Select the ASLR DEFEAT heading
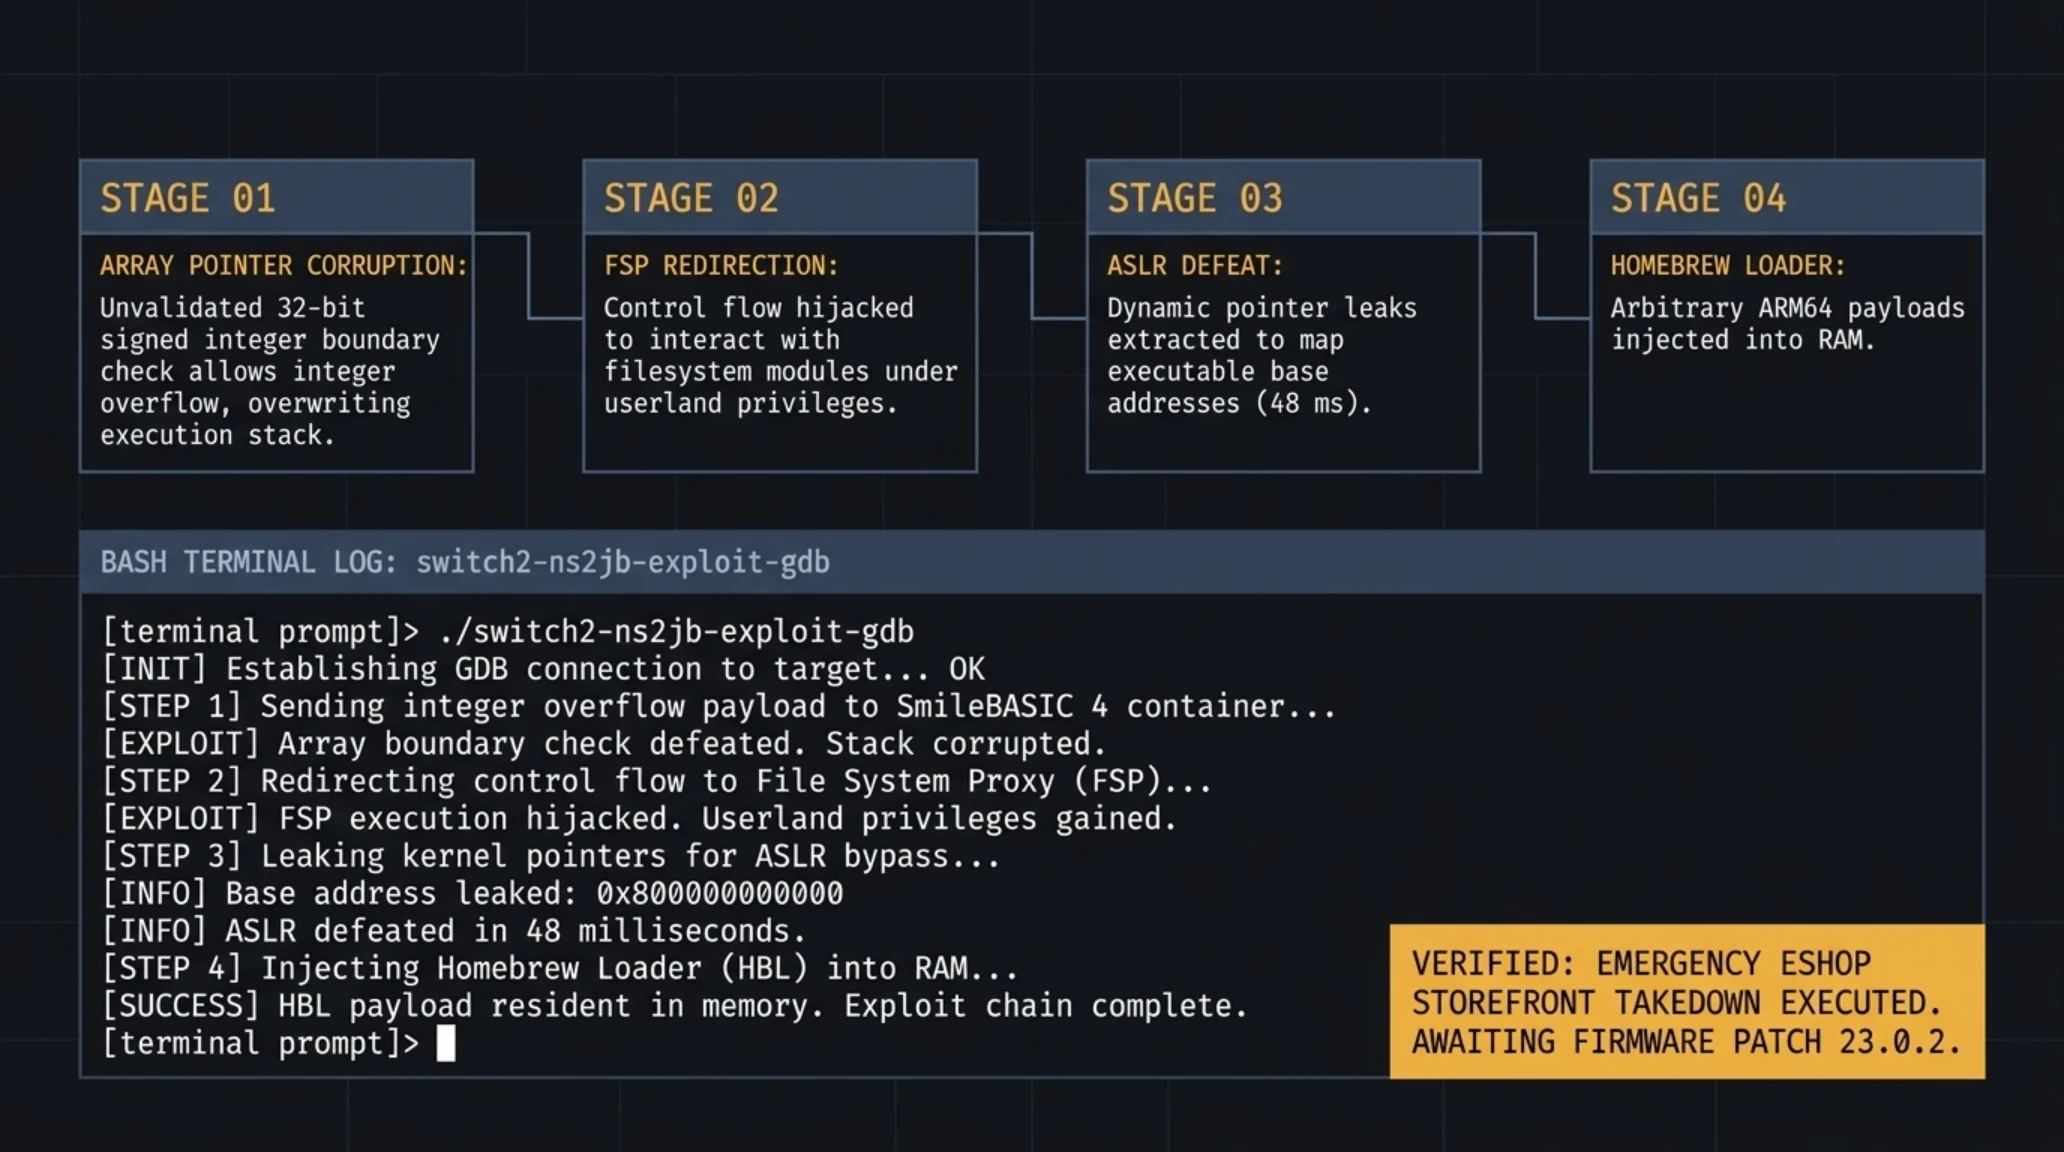The height and width of the screenshot is (1152, 2064). 1195,265
